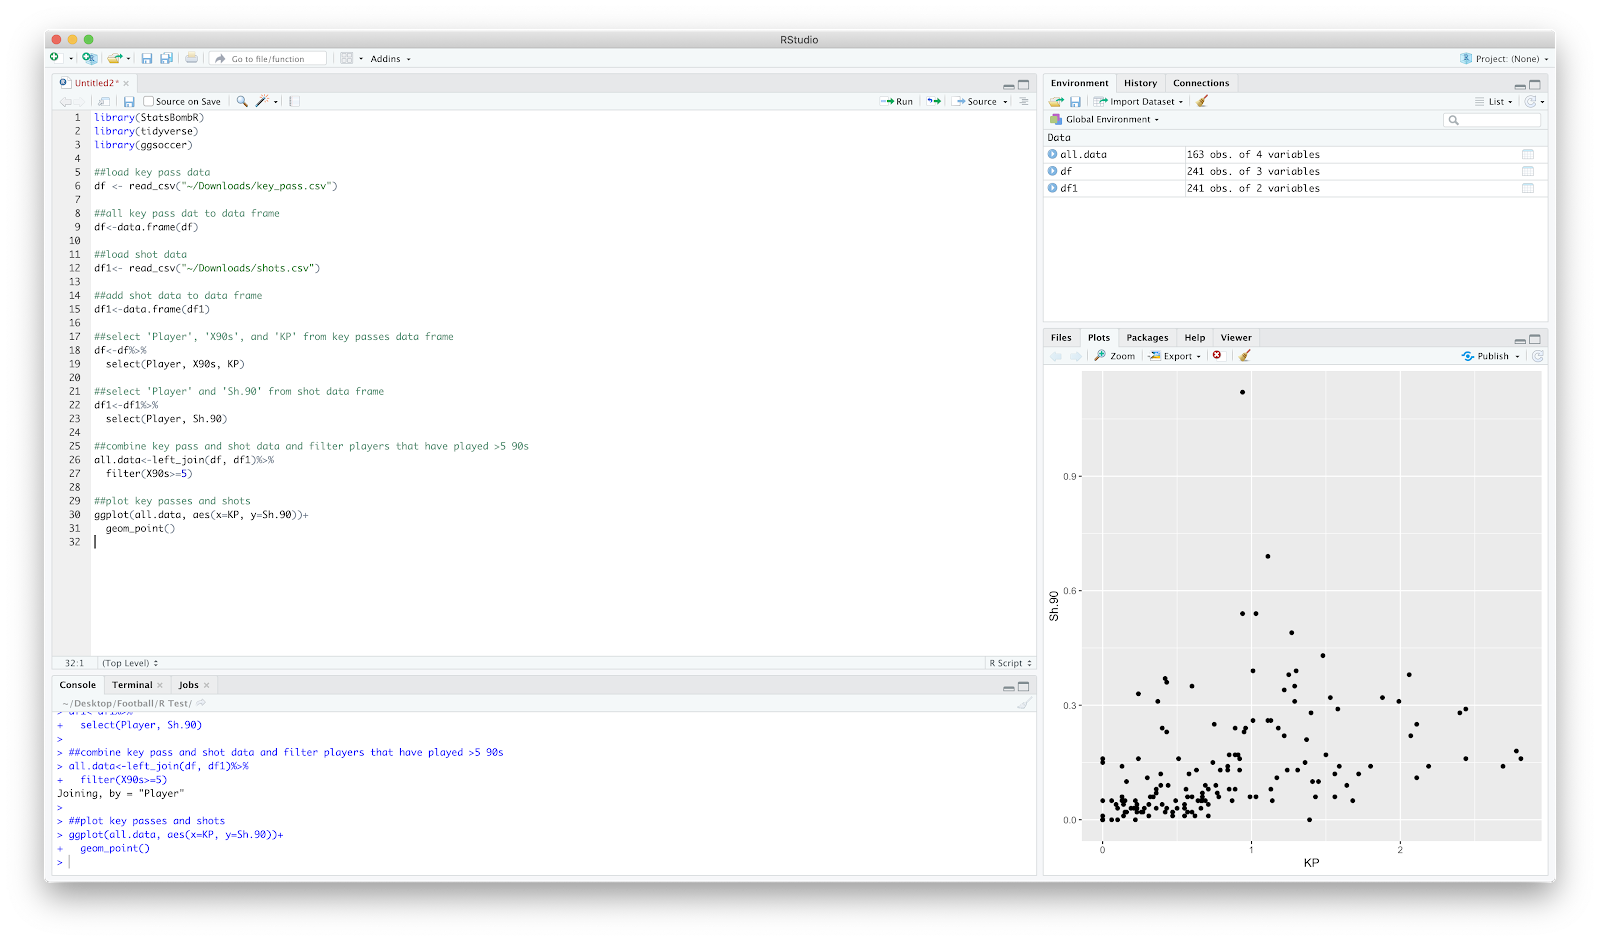The image size is (1600, 941).
Task: Remove the current plot with the red X
Action: tap(1217, 356)
